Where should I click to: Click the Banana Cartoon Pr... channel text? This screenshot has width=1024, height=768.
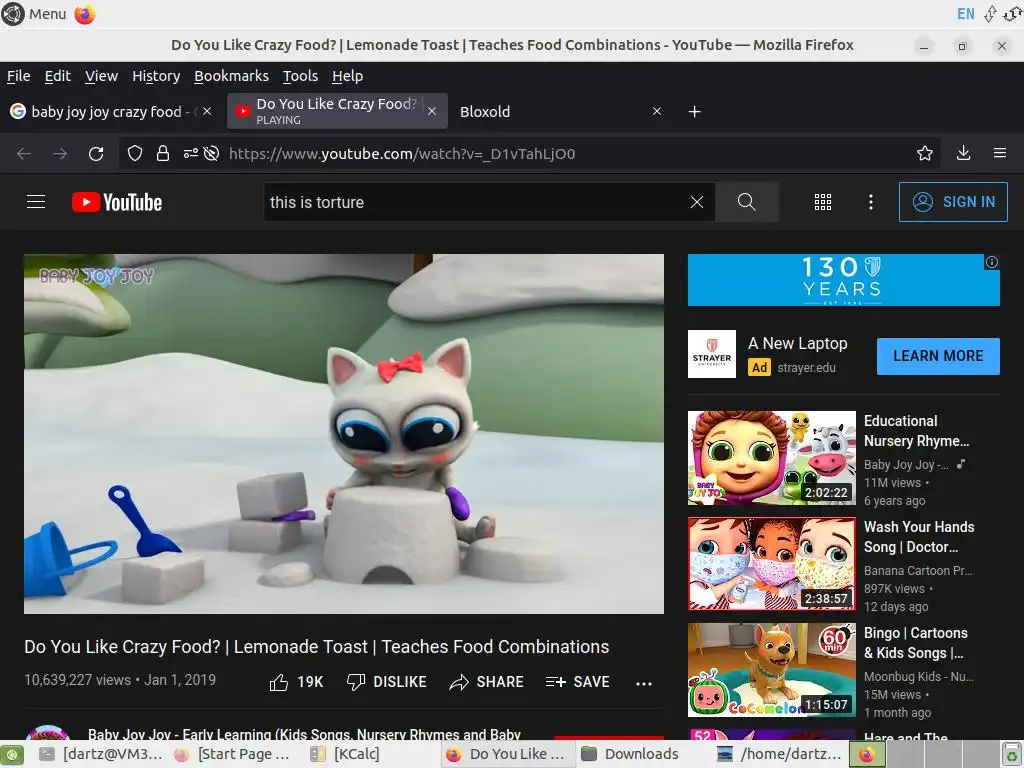918,571
